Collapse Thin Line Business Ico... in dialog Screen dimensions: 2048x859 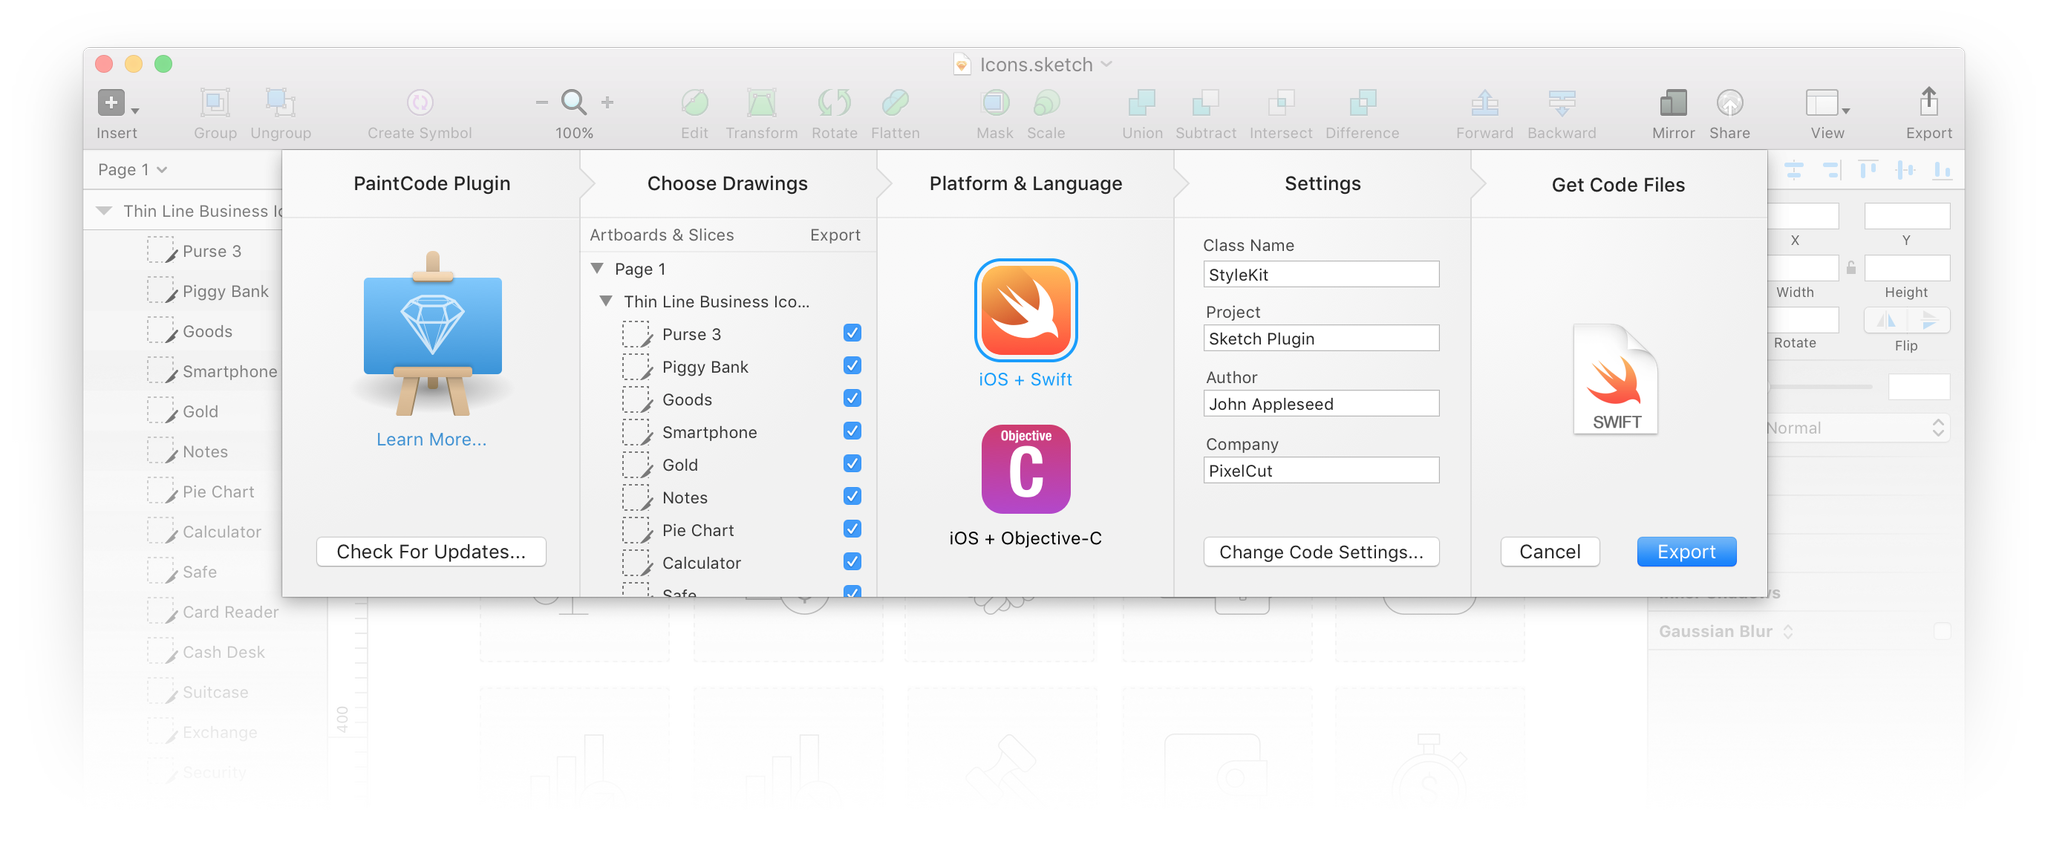tap(606, 301)
